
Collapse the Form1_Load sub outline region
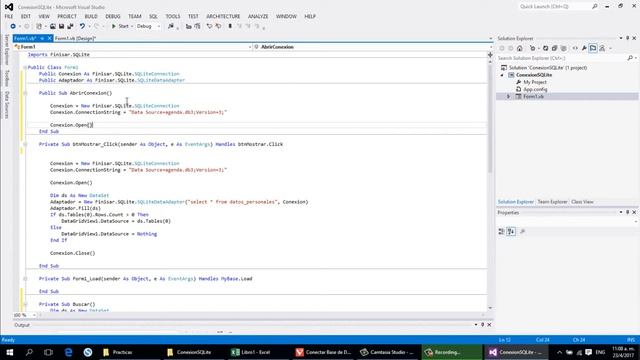tap(25, 279)
